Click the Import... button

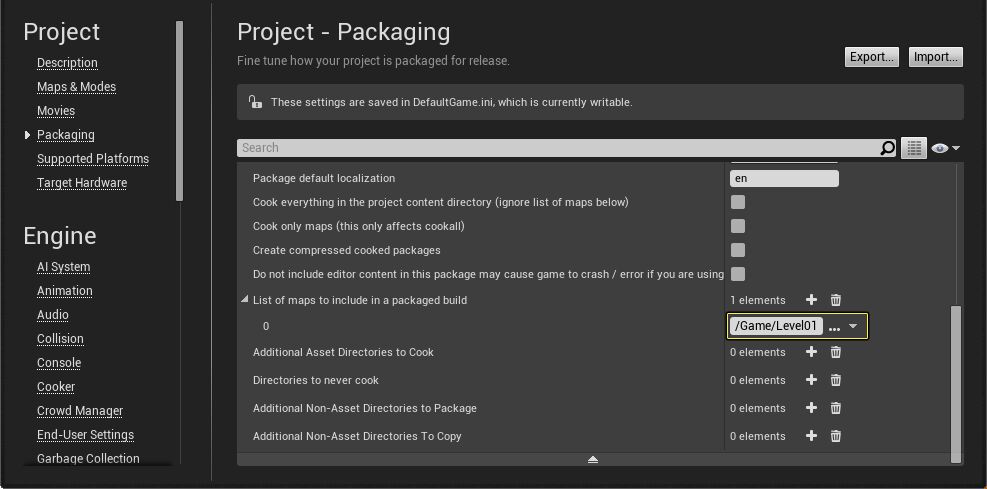click(936, 57)
